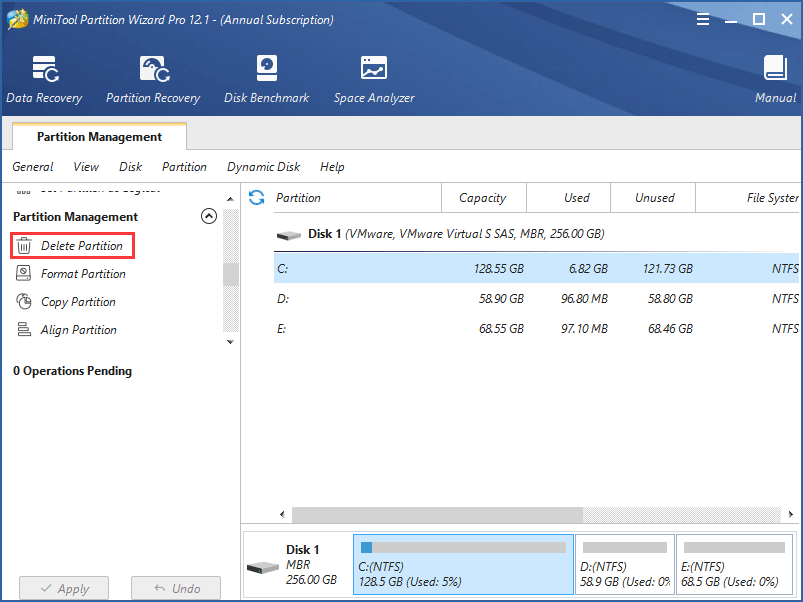The image size is (803, 602).
Task: Open Disk Benchmark
Action: coord(266,79)
